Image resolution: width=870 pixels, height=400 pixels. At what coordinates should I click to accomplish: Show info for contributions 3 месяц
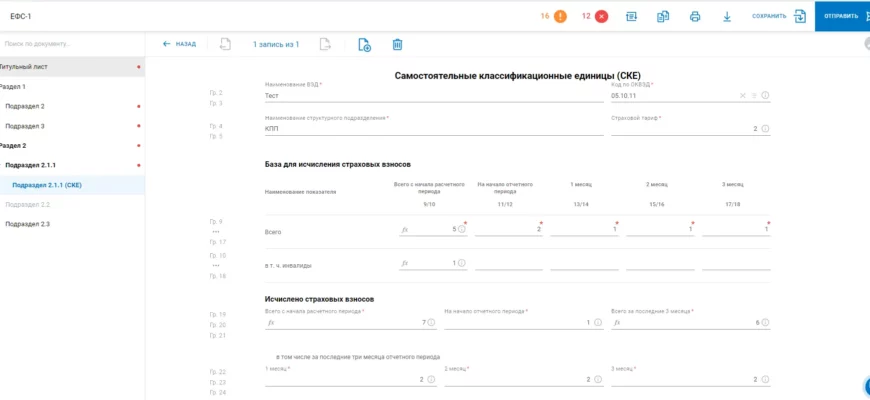coord(765,379)
